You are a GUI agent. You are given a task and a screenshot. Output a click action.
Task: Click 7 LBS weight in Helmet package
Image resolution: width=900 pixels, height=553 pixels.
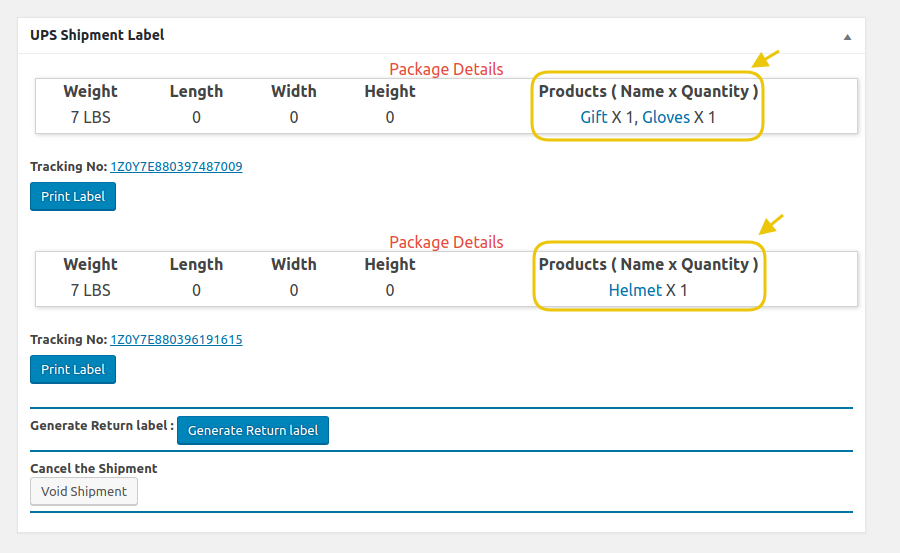coord(90,290)
